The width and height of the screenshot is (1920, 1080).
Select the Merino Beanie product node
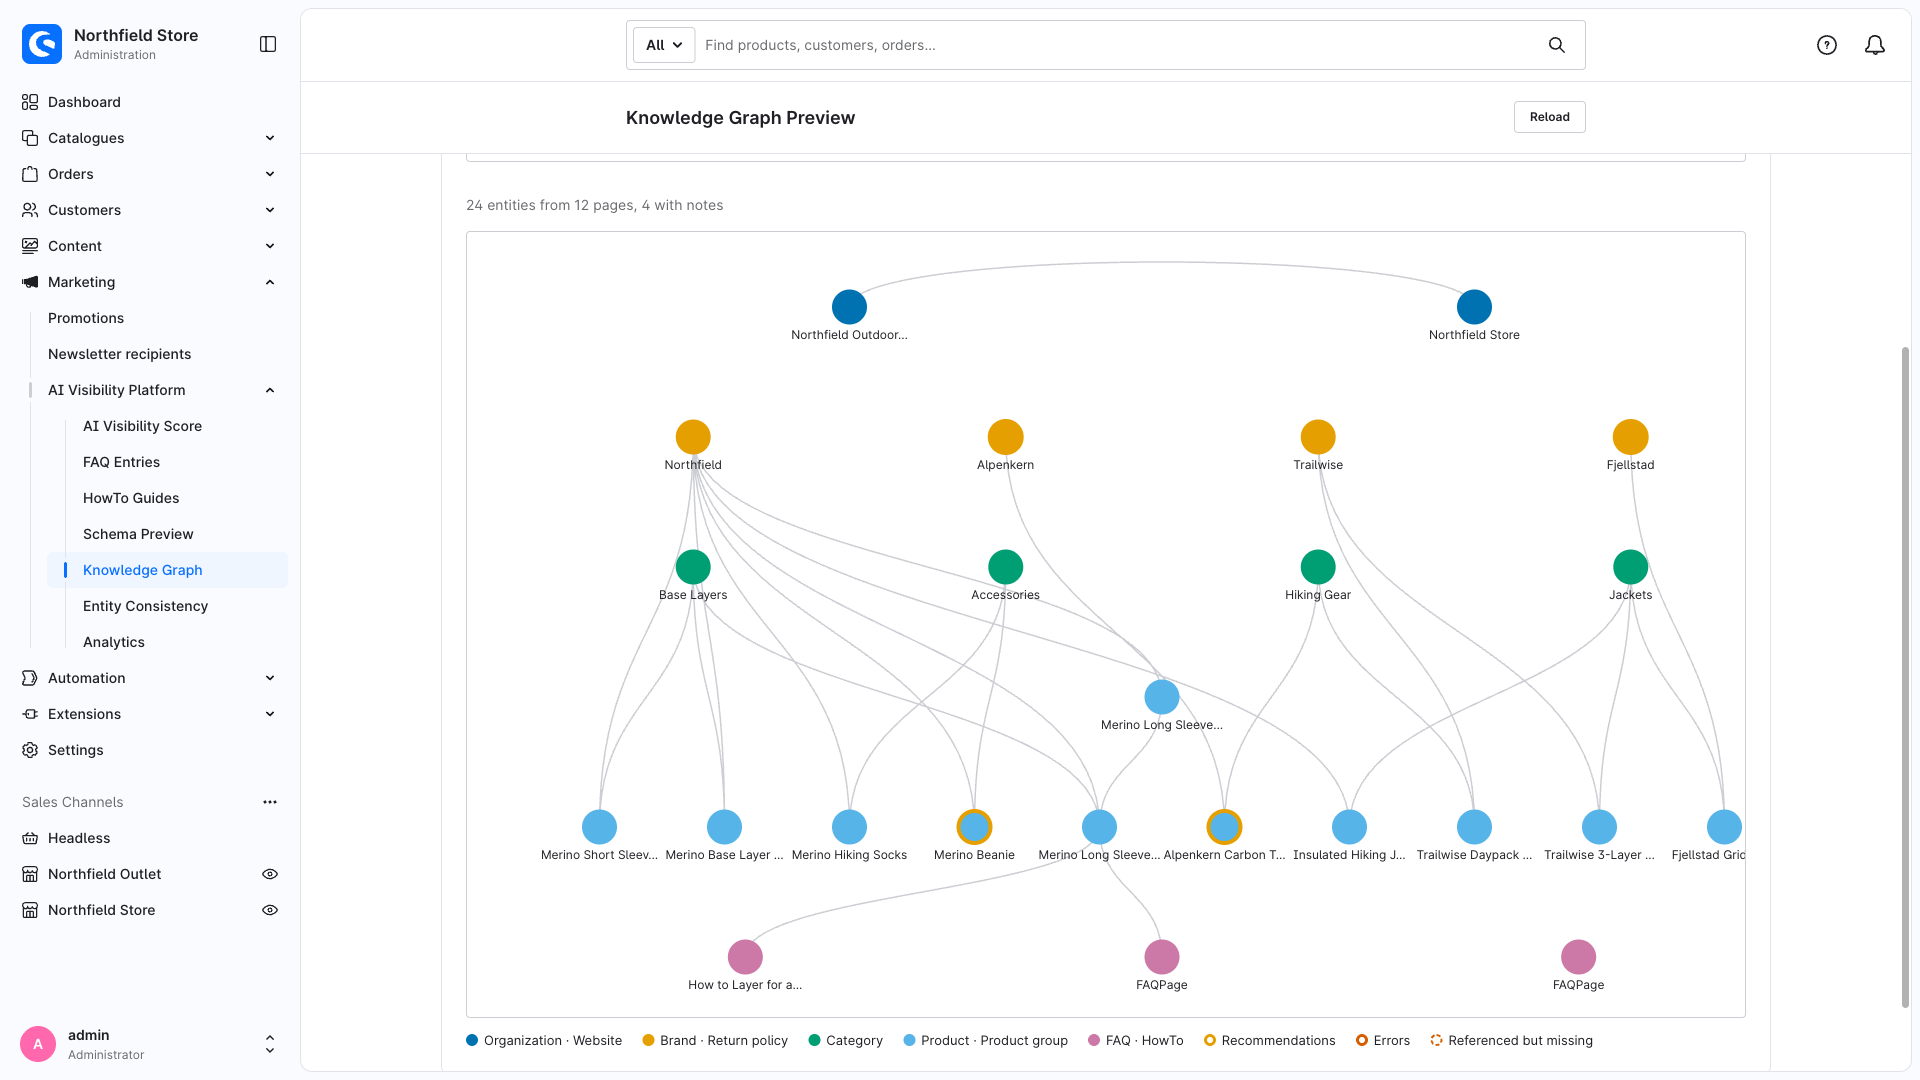974,827
